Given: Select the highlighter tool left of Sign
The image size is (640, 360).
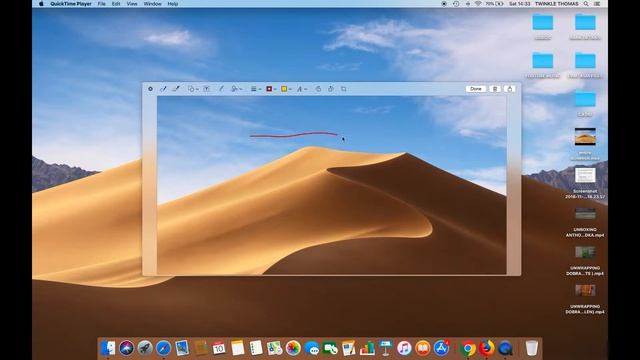Looking at the screenshot, I should click(x=221, y=89).
